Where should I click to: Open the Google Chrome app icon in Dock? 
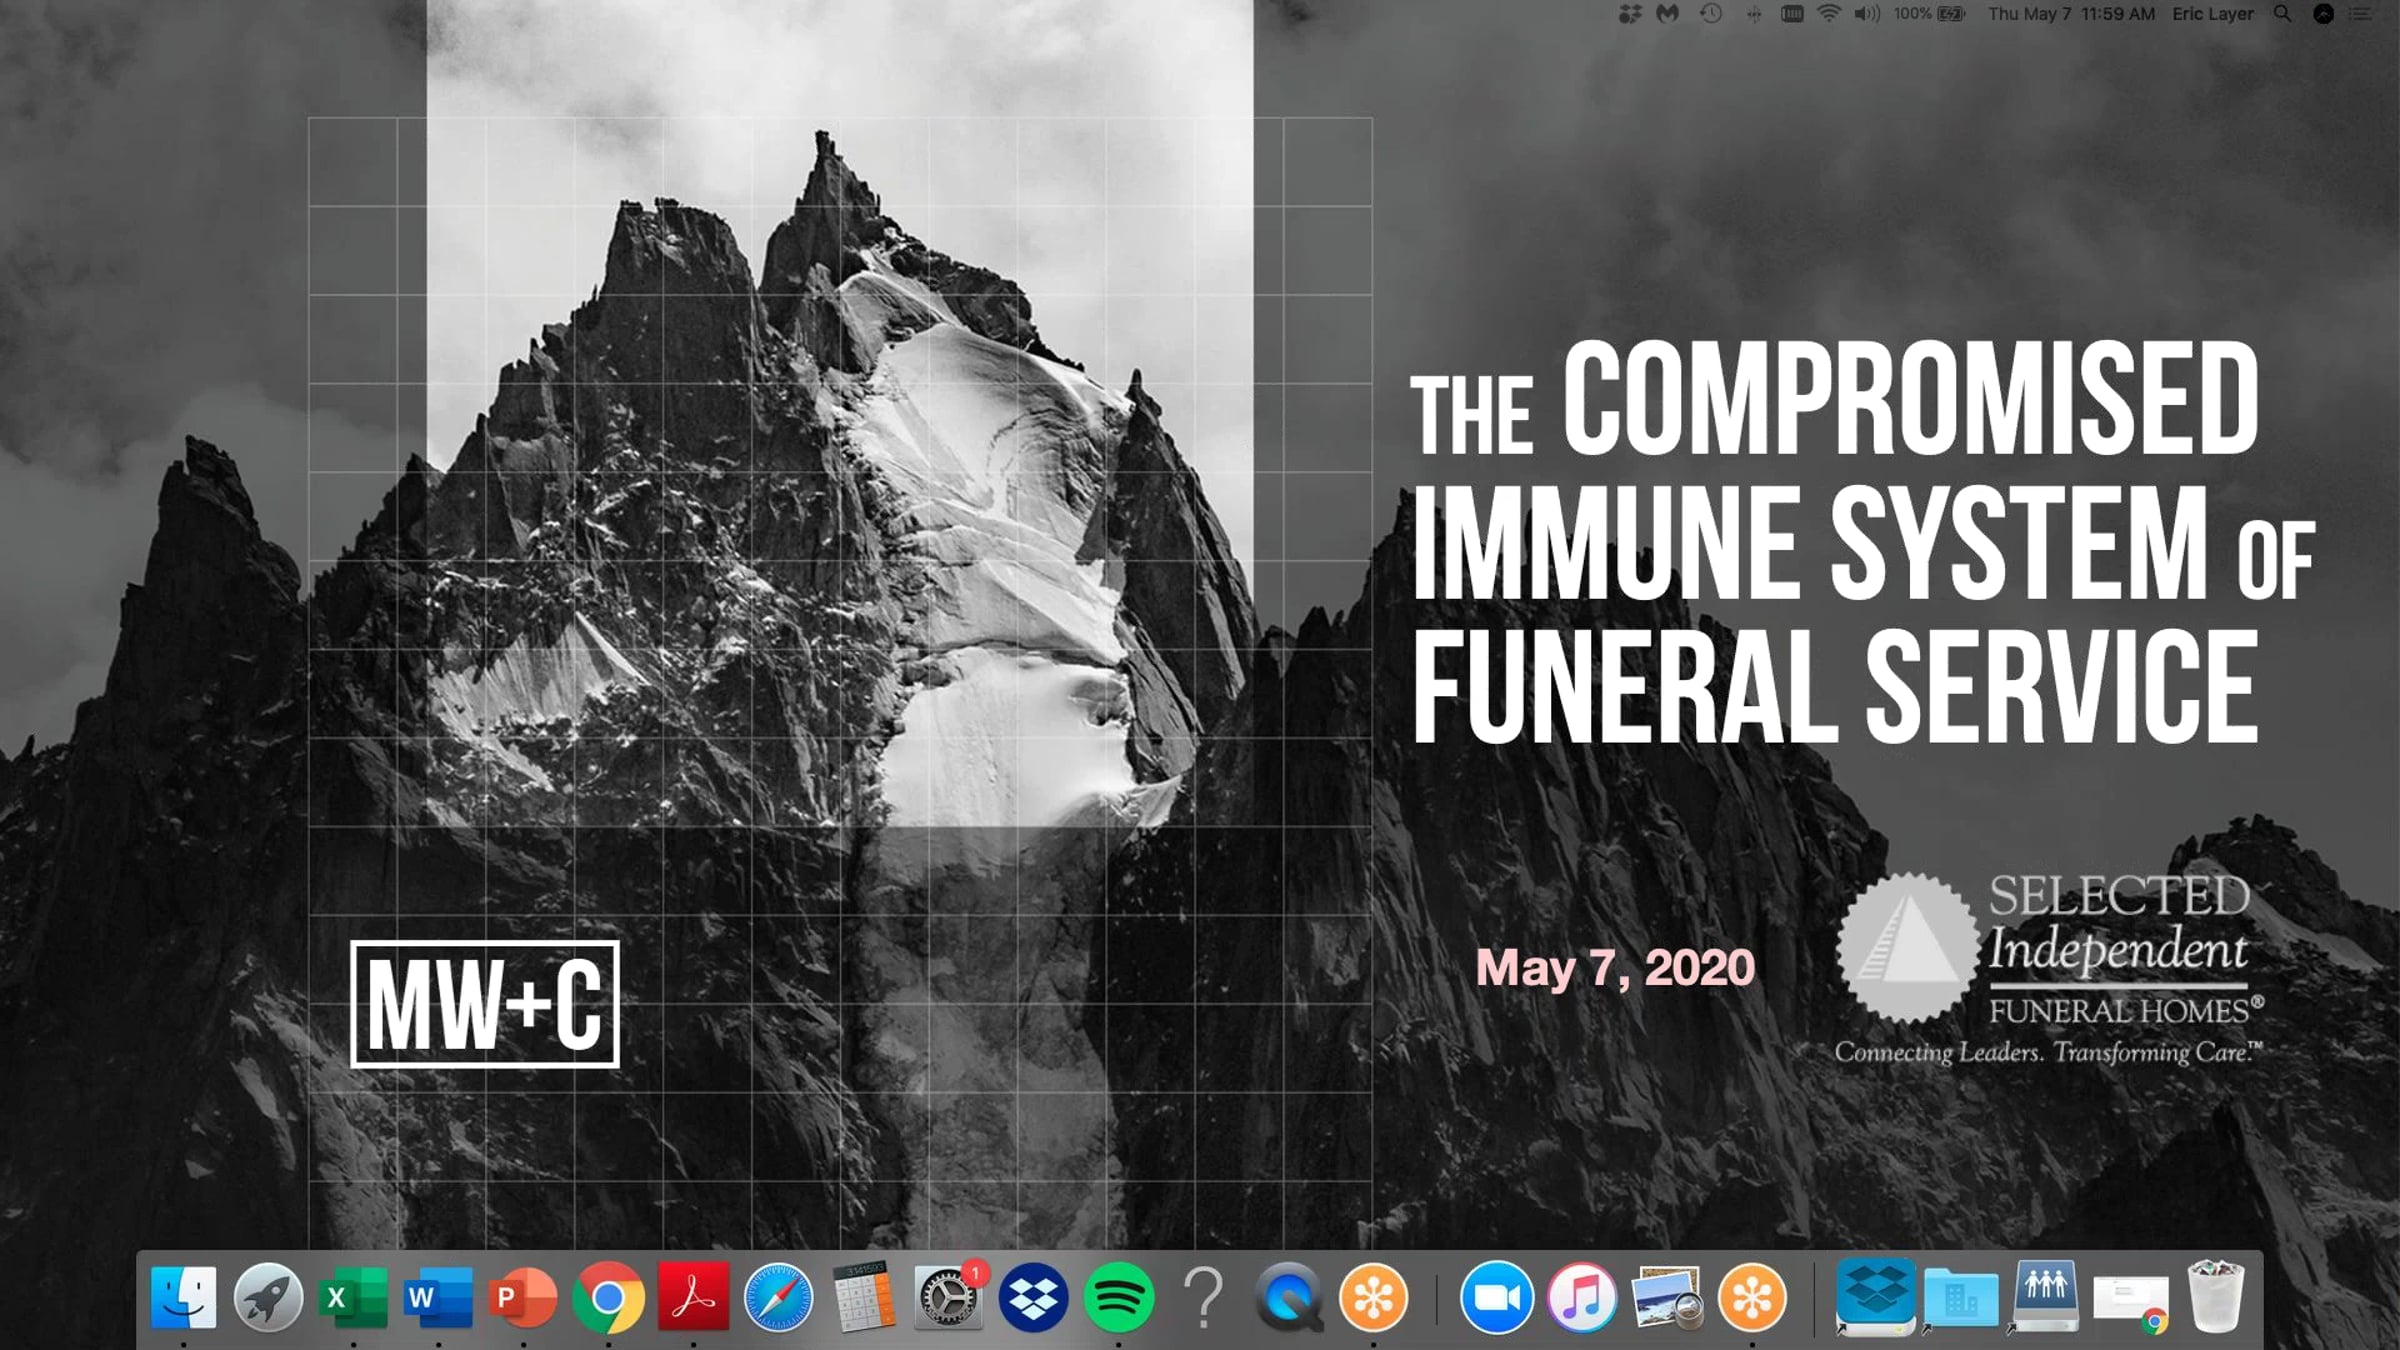pos(608,1297)
